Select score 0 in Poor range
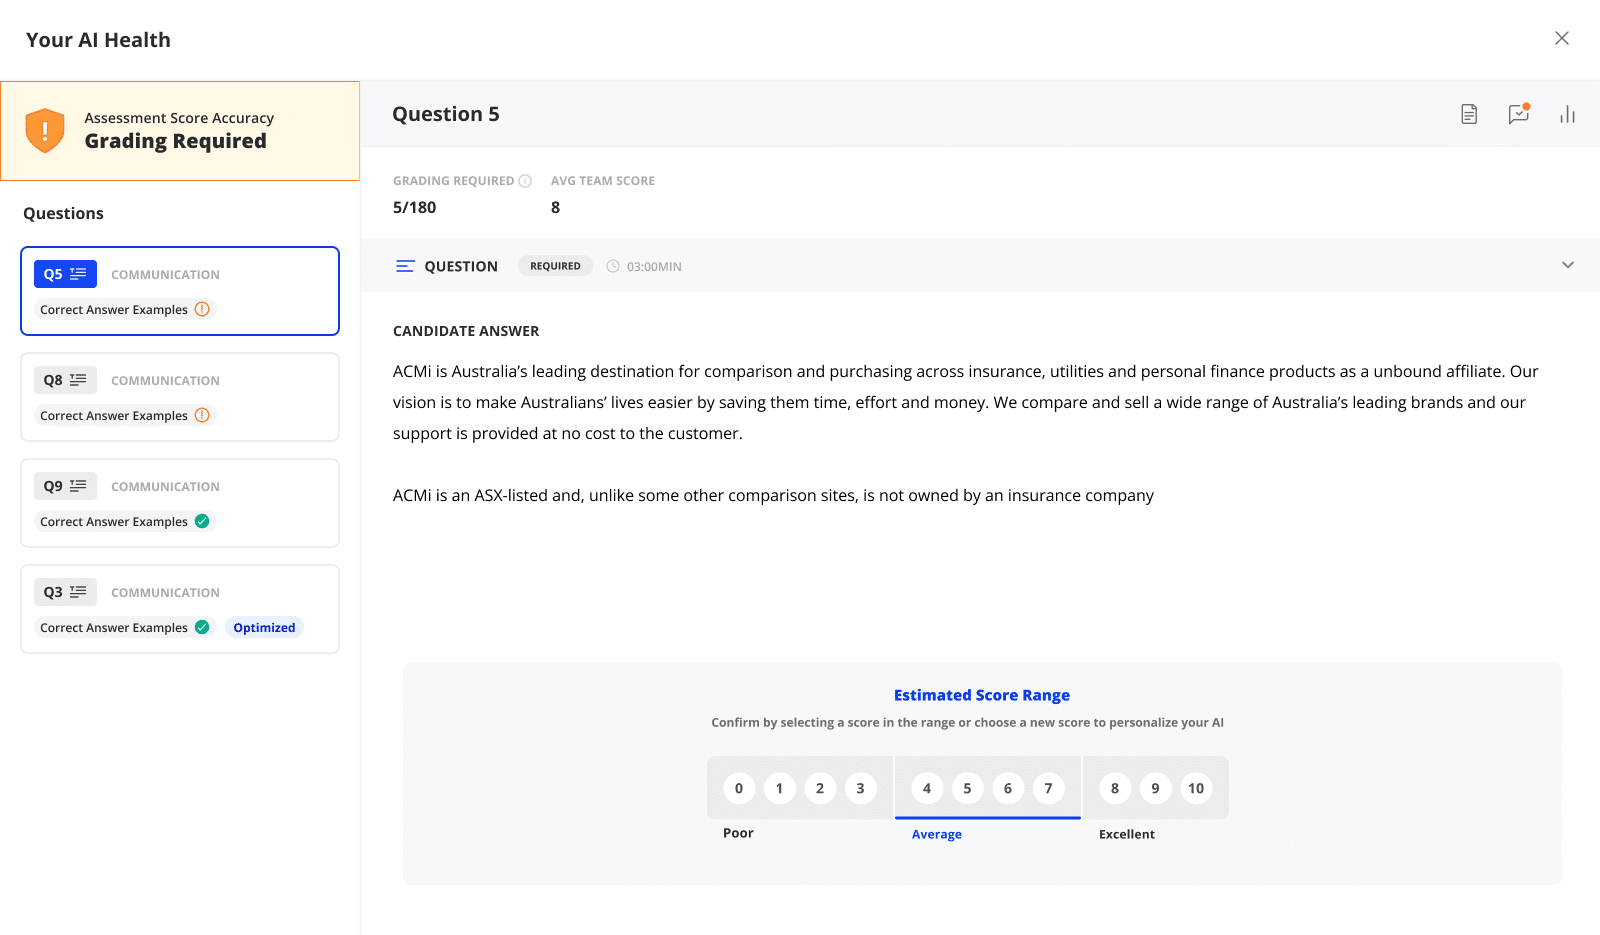The height and width of the screenshot is (935, 1600). [739, 788]
